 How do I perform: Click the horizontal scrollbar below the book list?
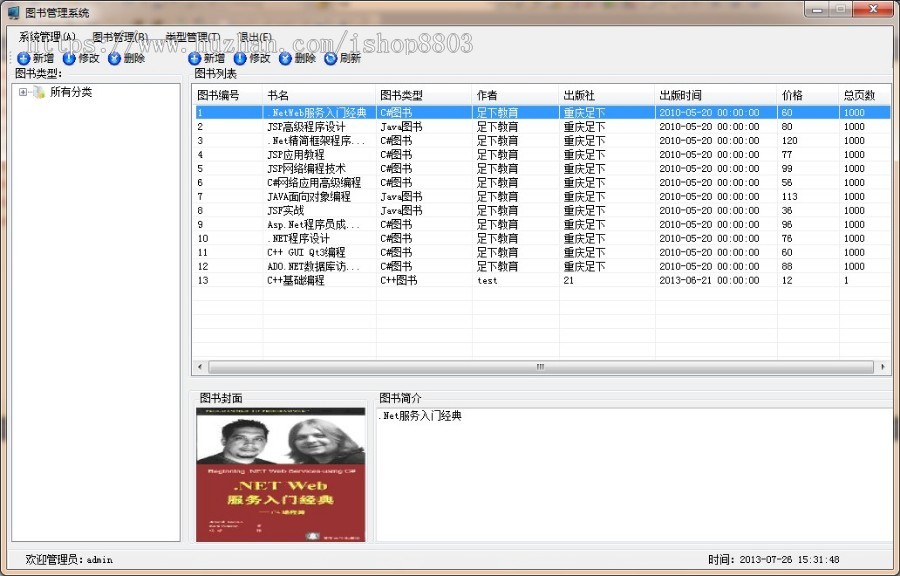pos(540,368)
